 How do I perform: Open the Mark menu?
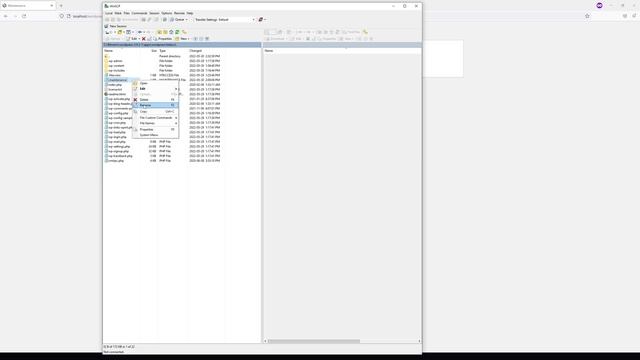[x=118, y=13]
